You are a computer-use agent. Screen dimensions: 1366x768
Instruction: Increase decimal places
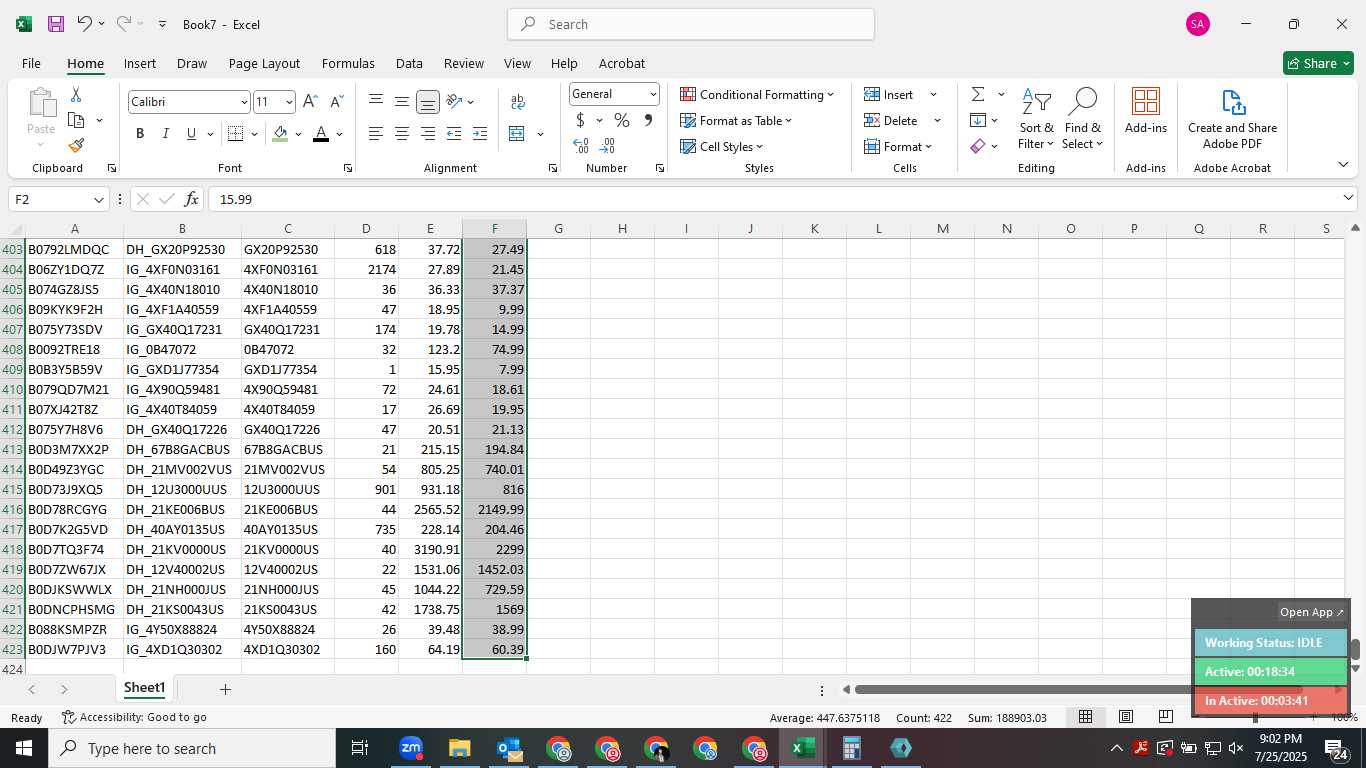(x=581, y=146)
